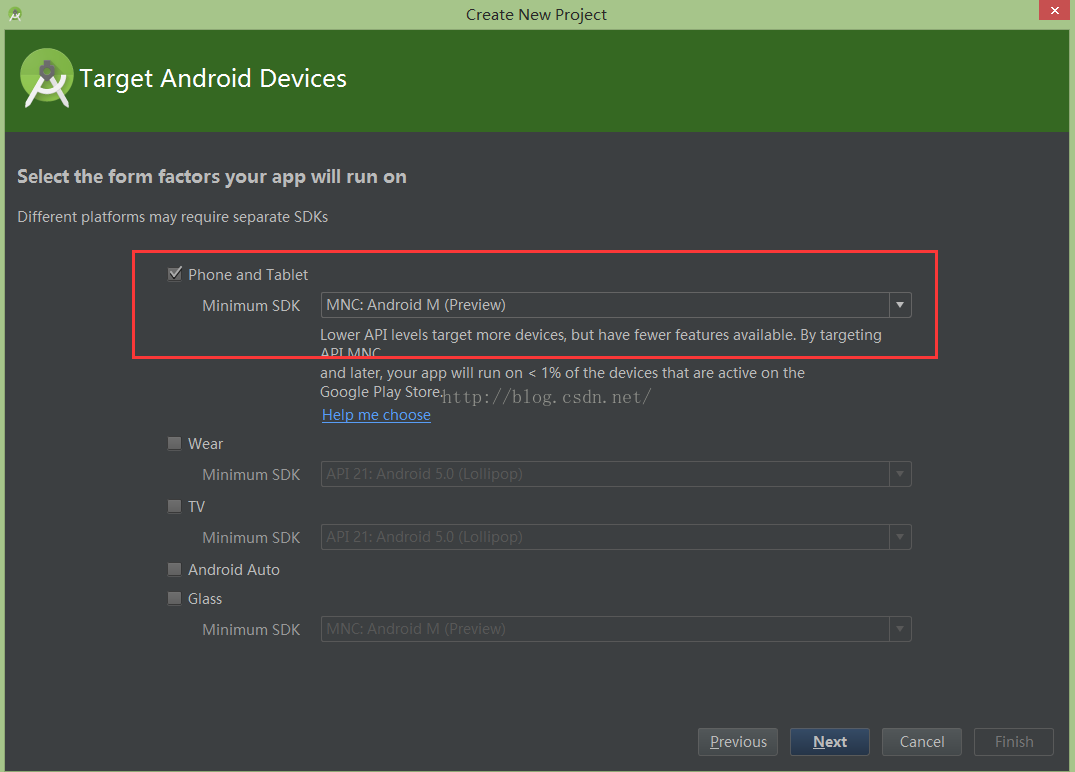Proceed with the Next button

pos(830,742)
